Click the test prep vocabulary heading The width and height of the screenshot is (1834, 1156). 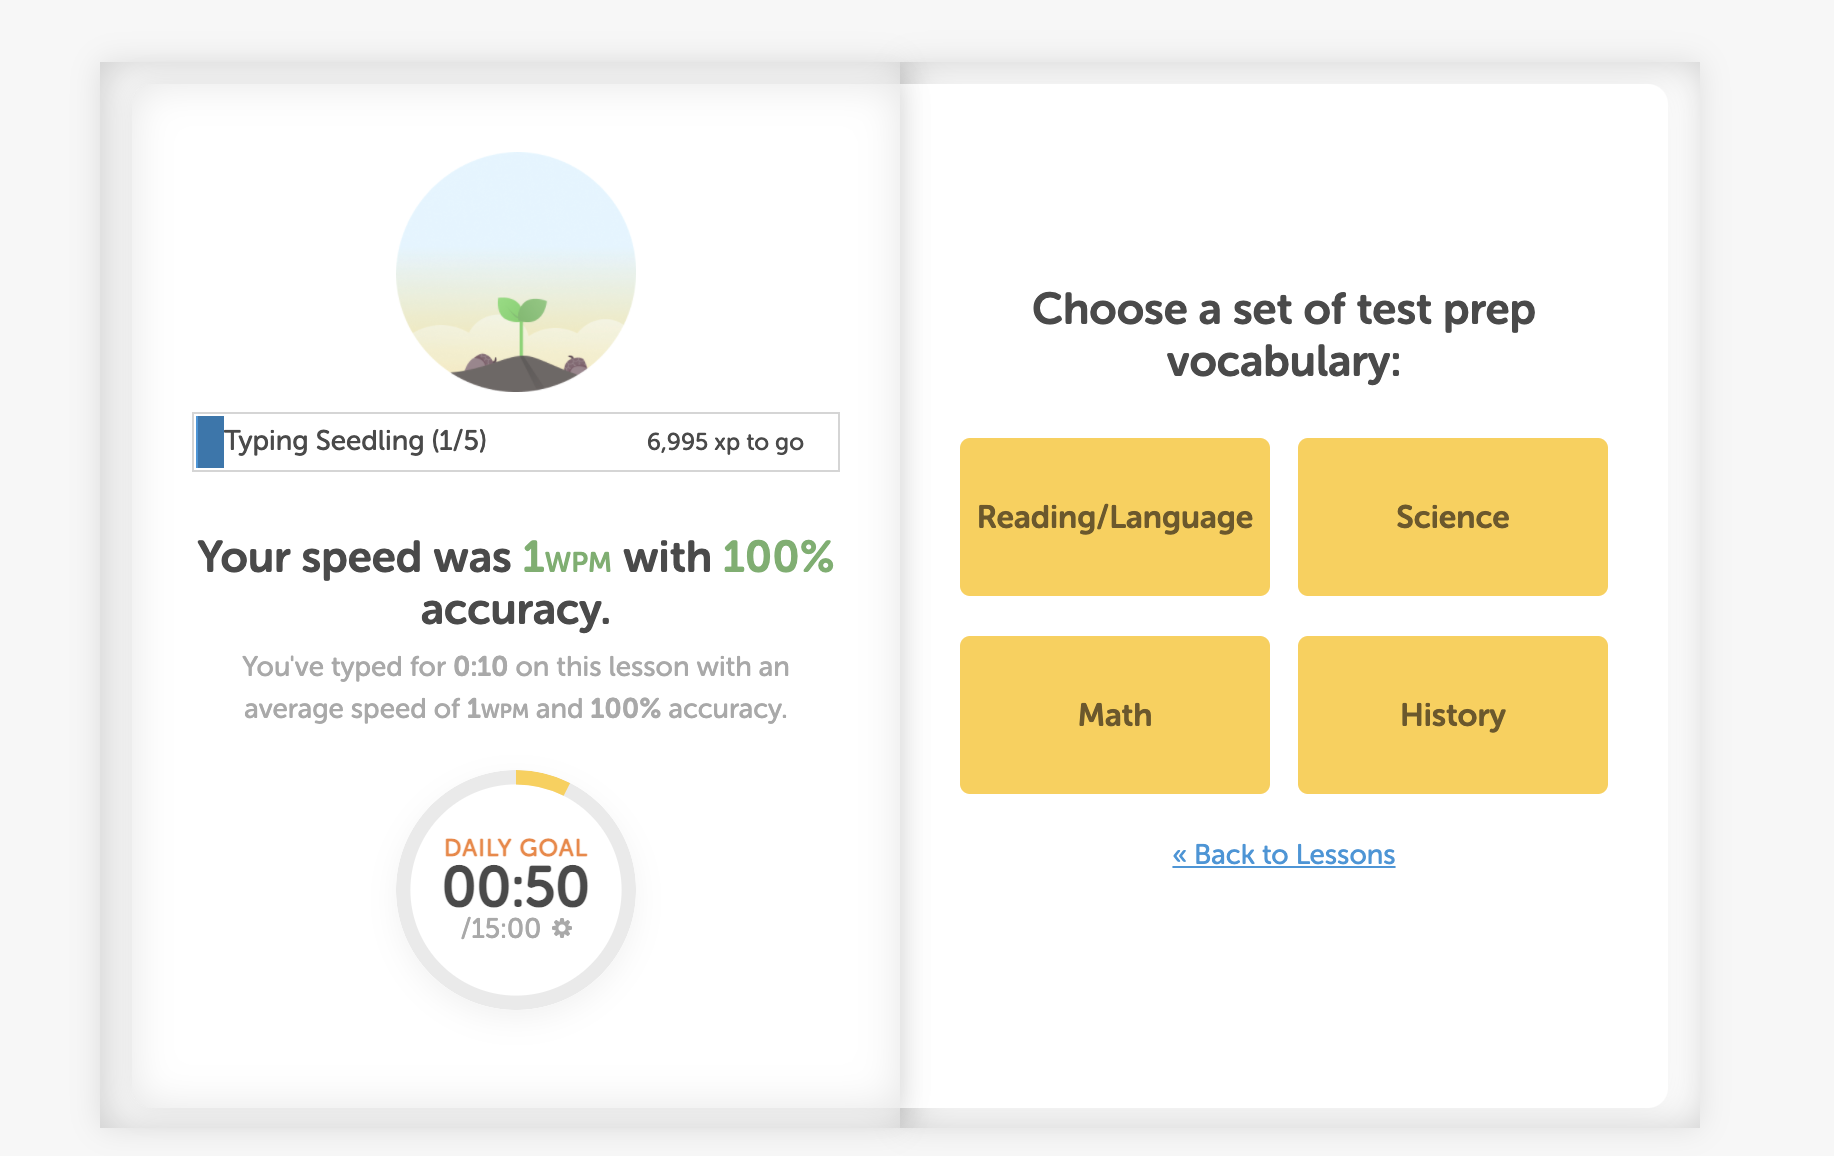pyautogui.click(x=1284, y=335)
